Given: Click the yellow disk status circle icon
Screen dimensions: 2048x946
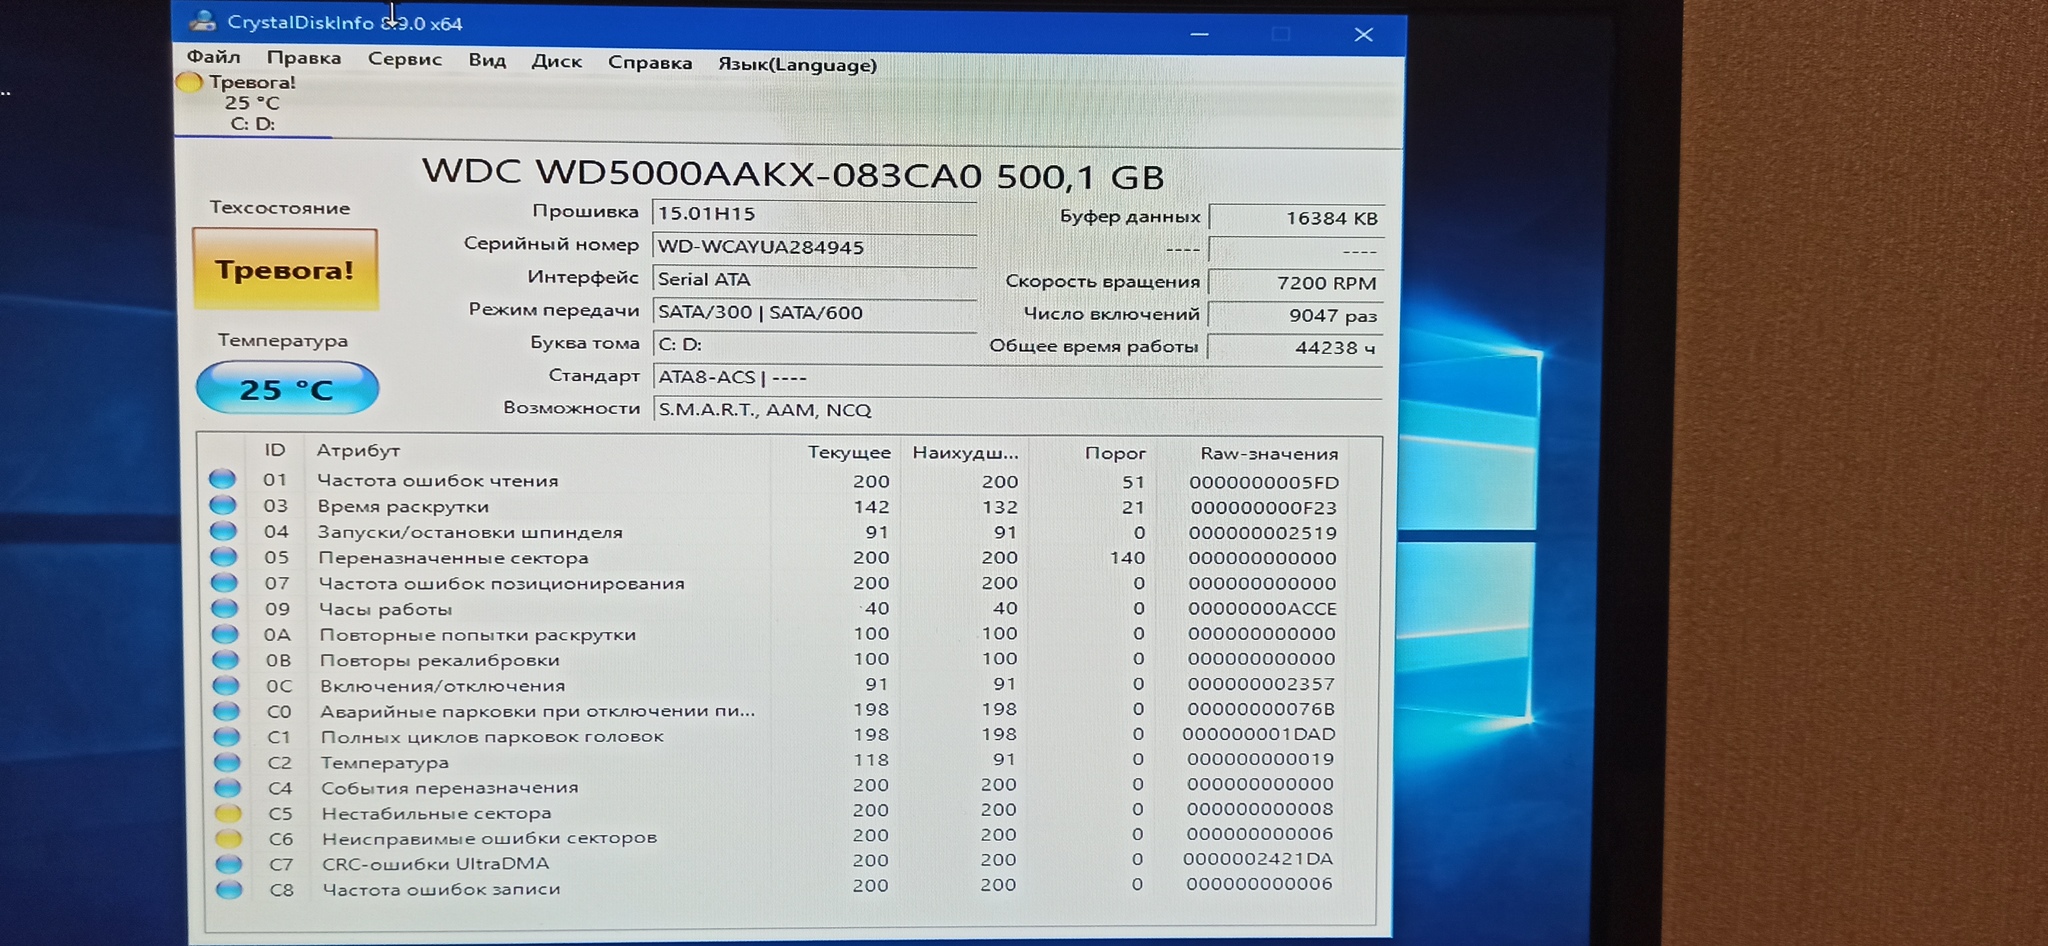Looking at the screenshot, I should [189, 82].
